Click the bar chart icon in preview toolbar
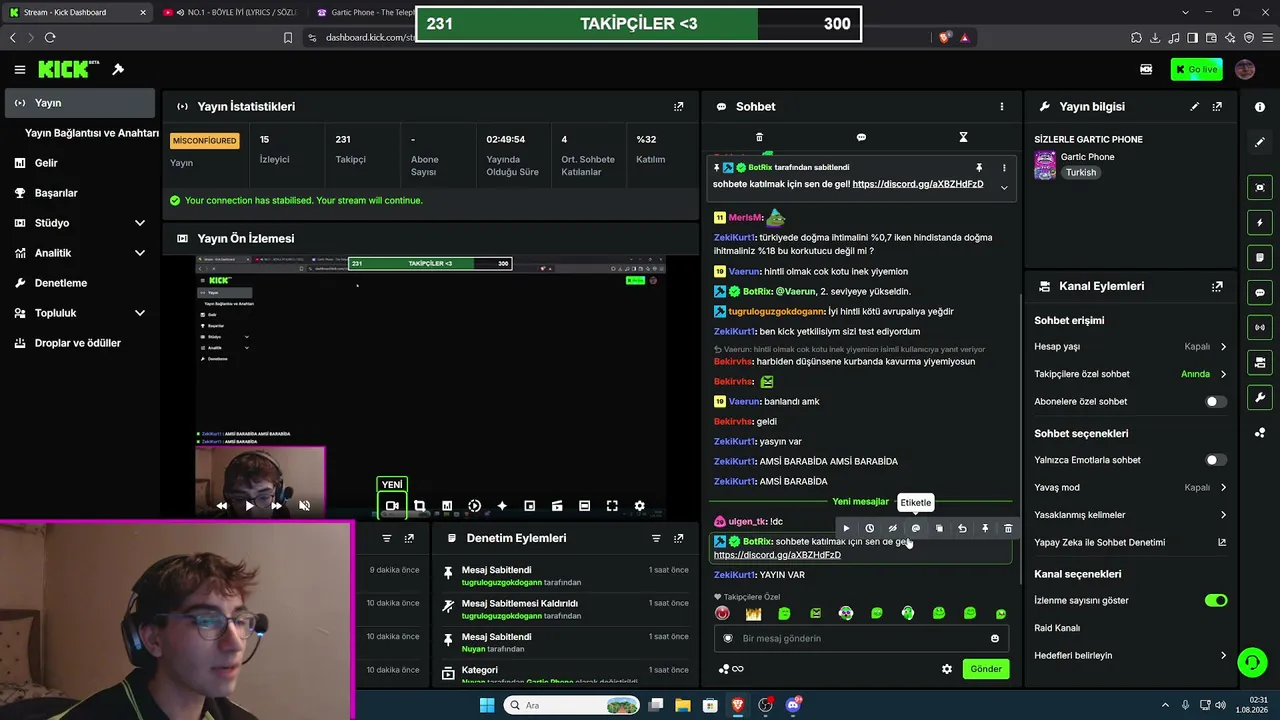This screenshot has width=1280, height=720. coord(447,506)
